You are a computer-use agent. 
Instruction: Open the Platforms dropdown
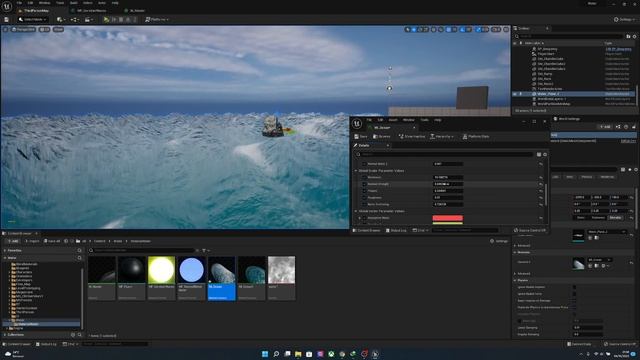157,19
